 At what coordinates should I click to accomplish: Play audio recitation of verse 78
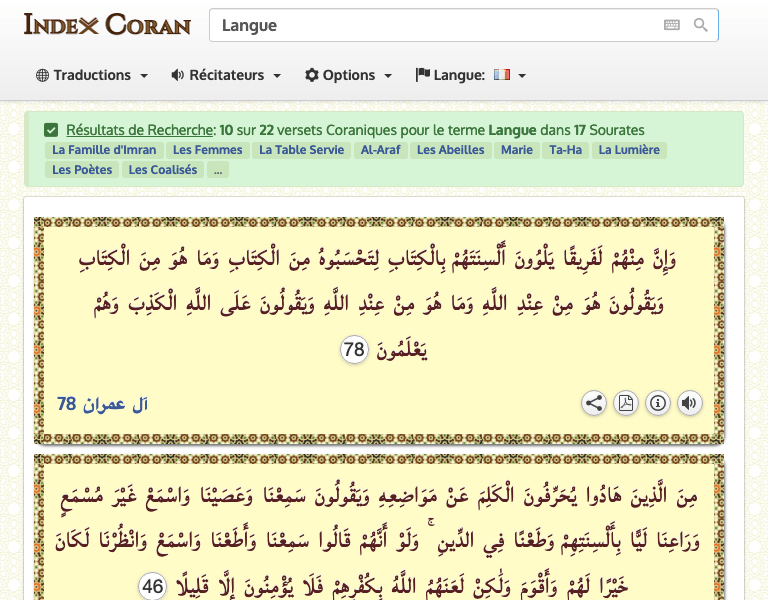(689, 403)
